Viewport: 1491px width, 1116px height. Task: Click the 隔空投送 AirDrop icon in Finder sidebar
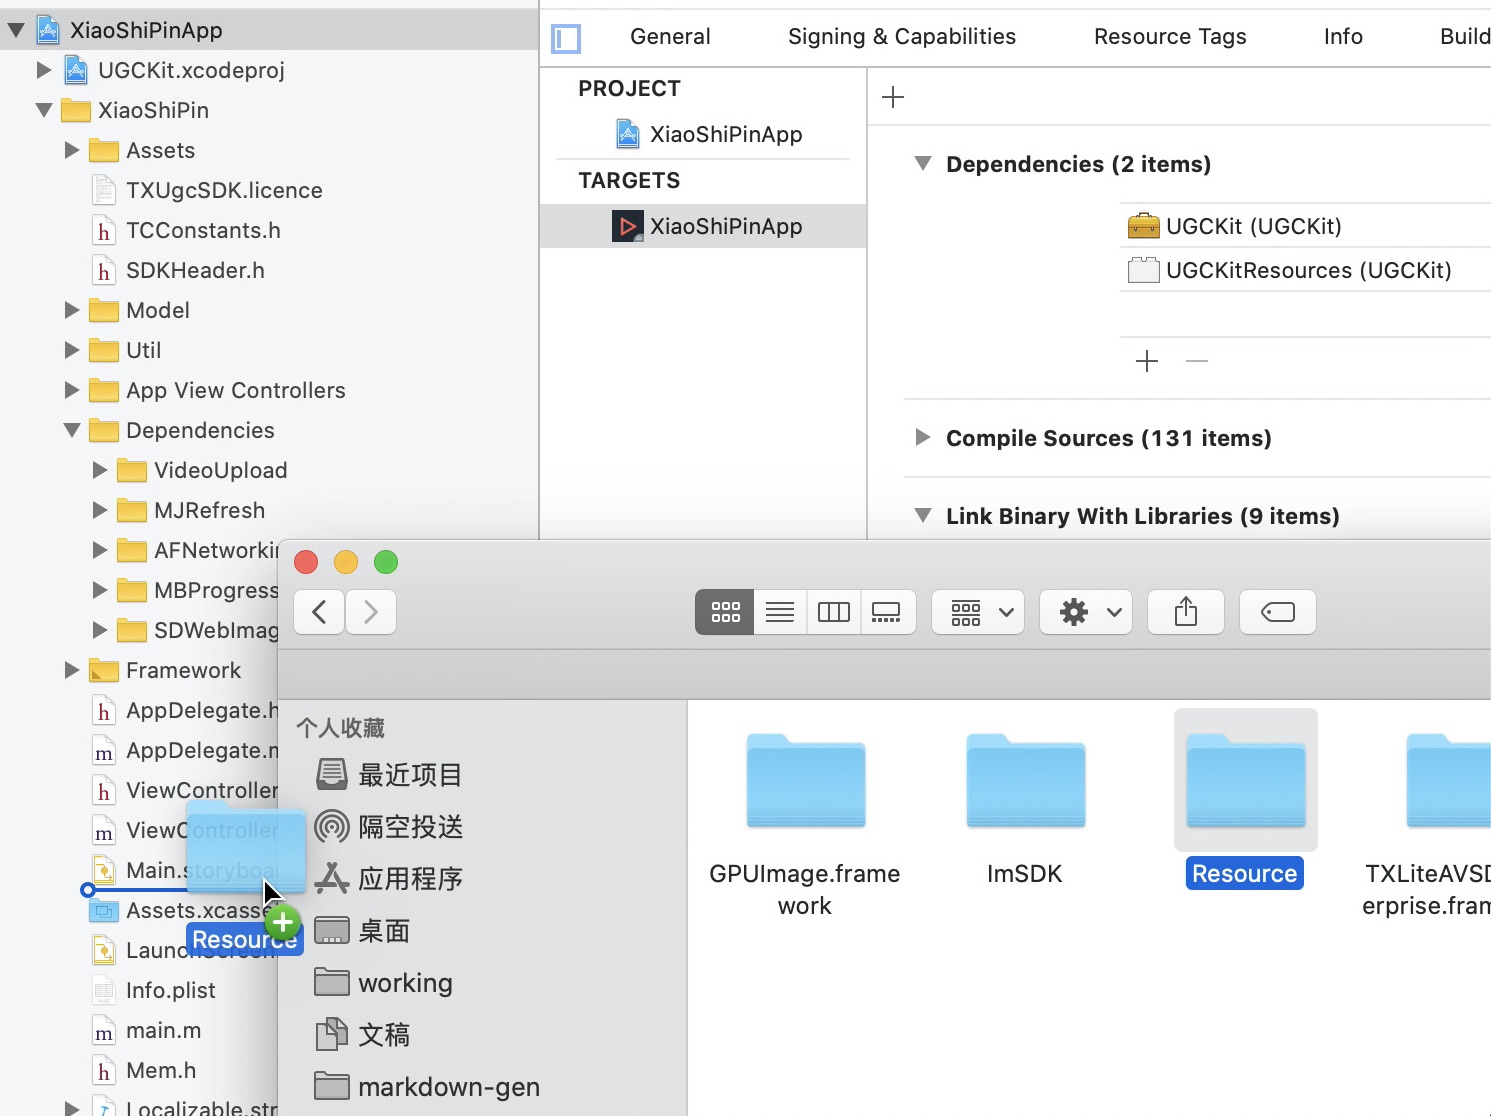click(331, 827)
